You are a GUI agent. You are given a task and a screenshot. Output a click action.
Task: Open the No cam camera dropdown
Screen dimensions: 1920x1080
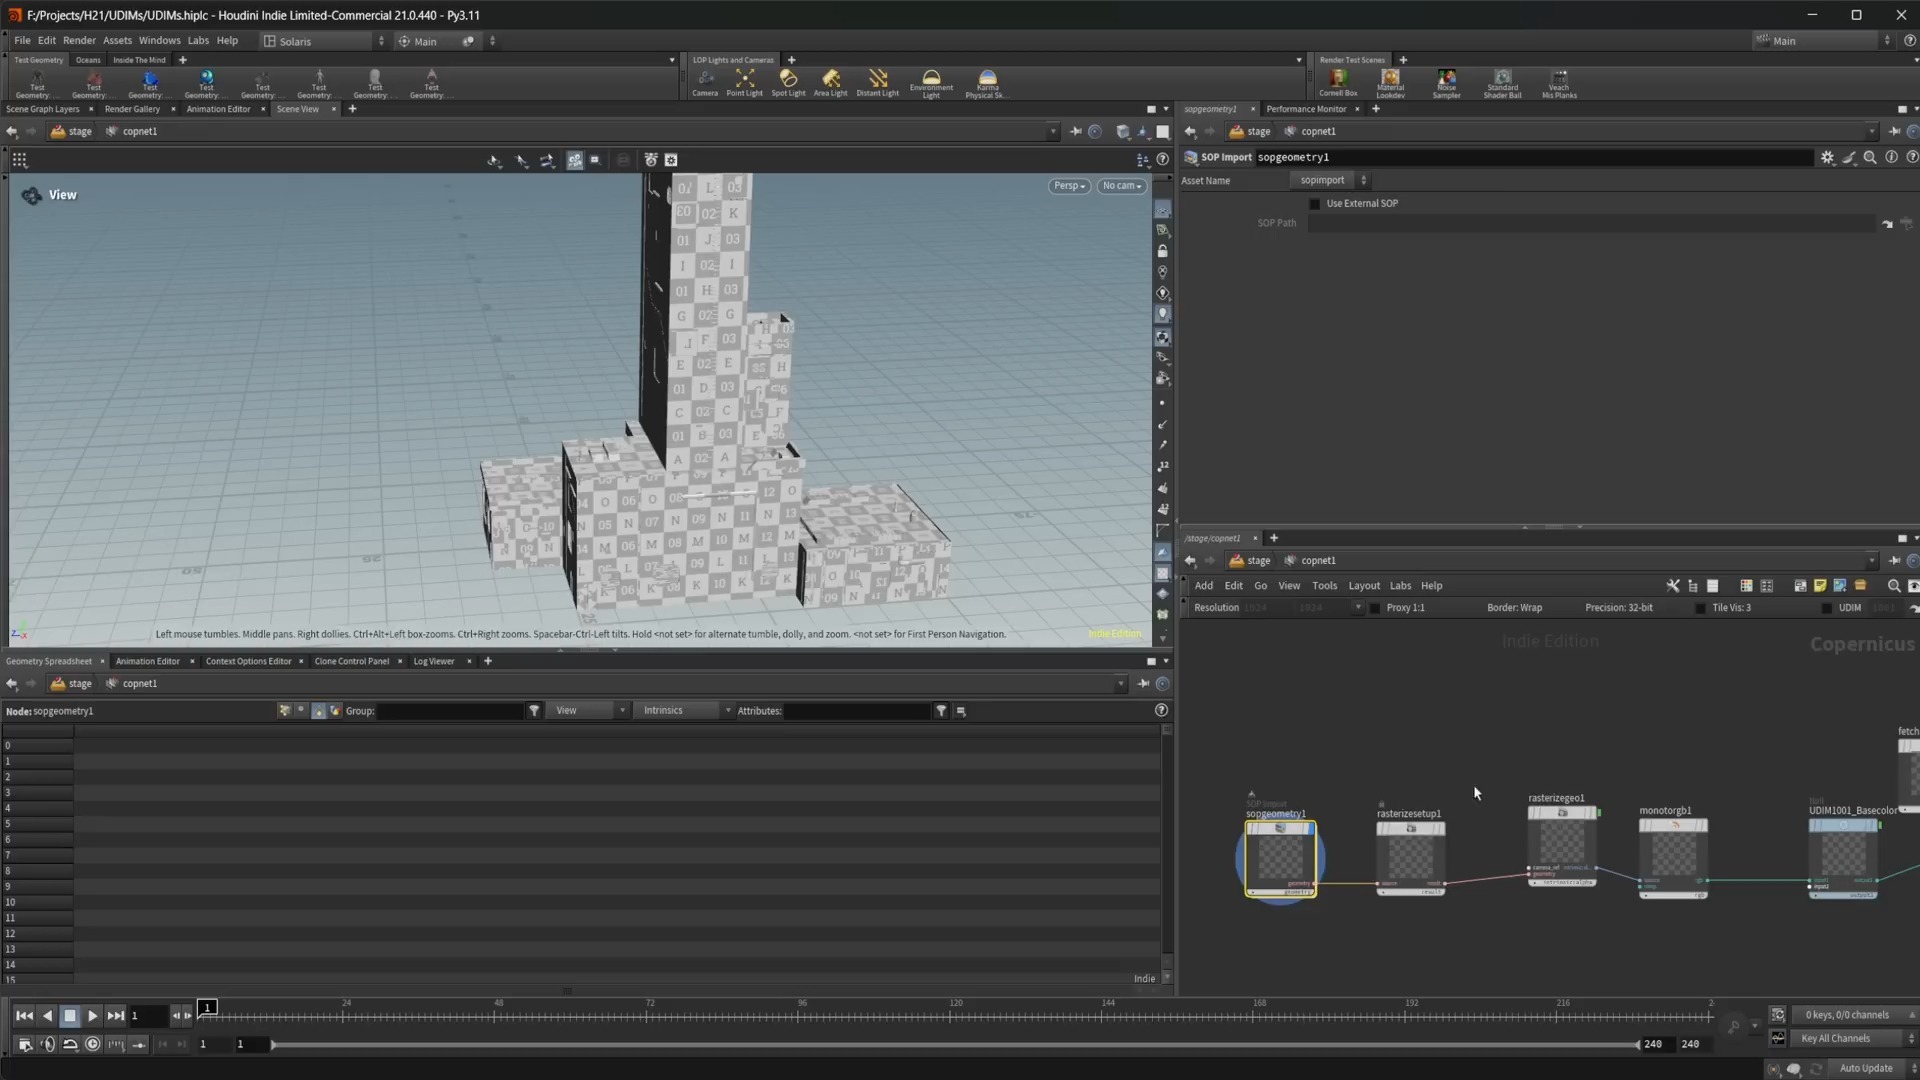pyautogui.click(x=1121, y=186)
